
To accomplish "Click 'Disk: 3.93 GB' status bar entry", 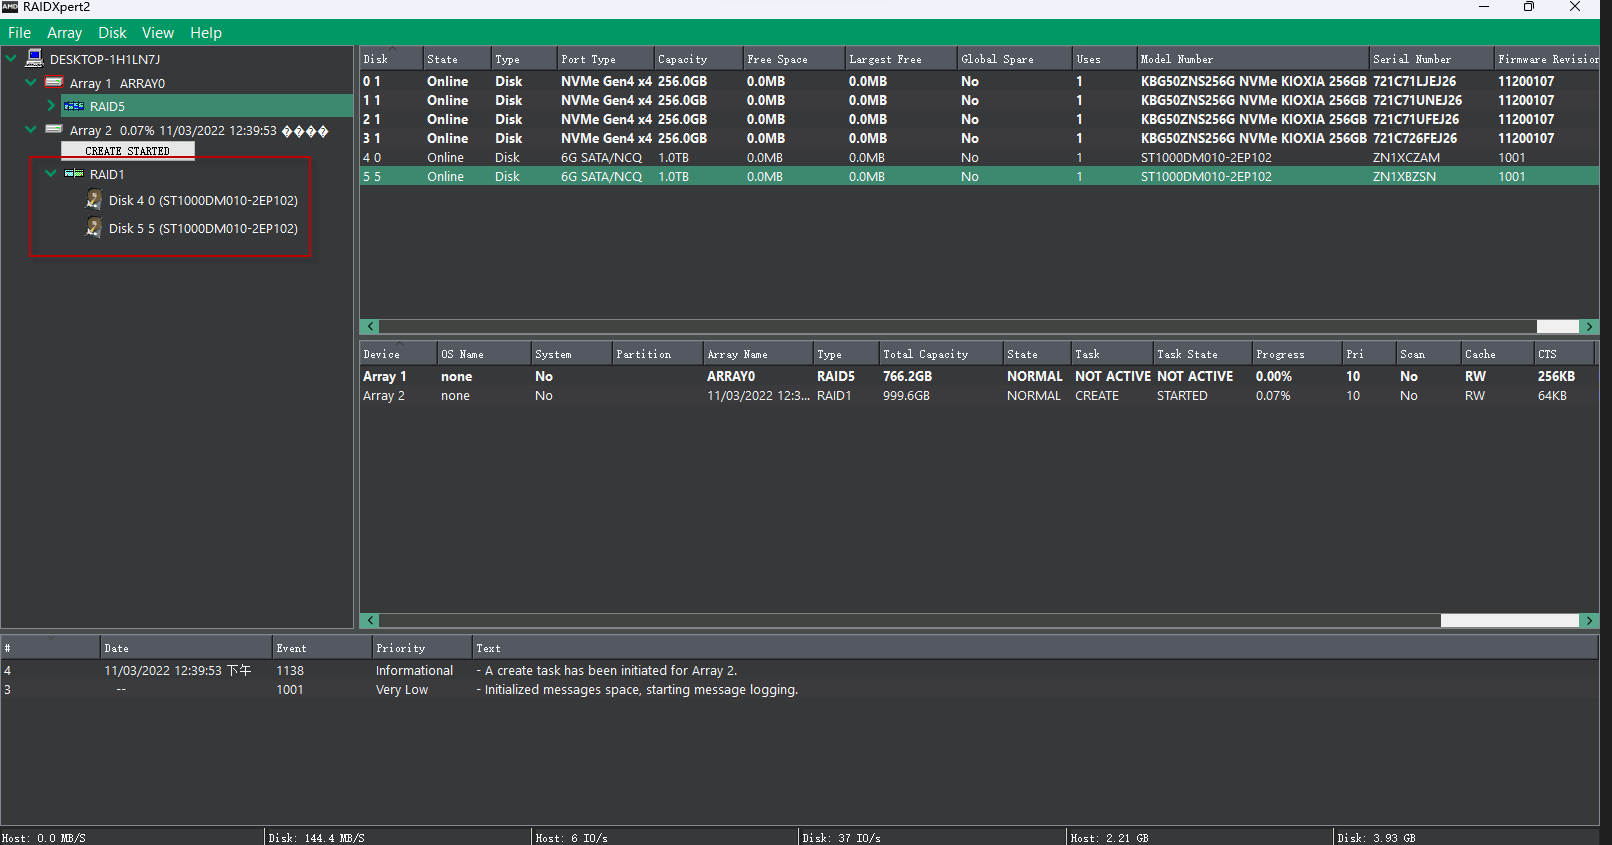I will tap(1466, 837).
